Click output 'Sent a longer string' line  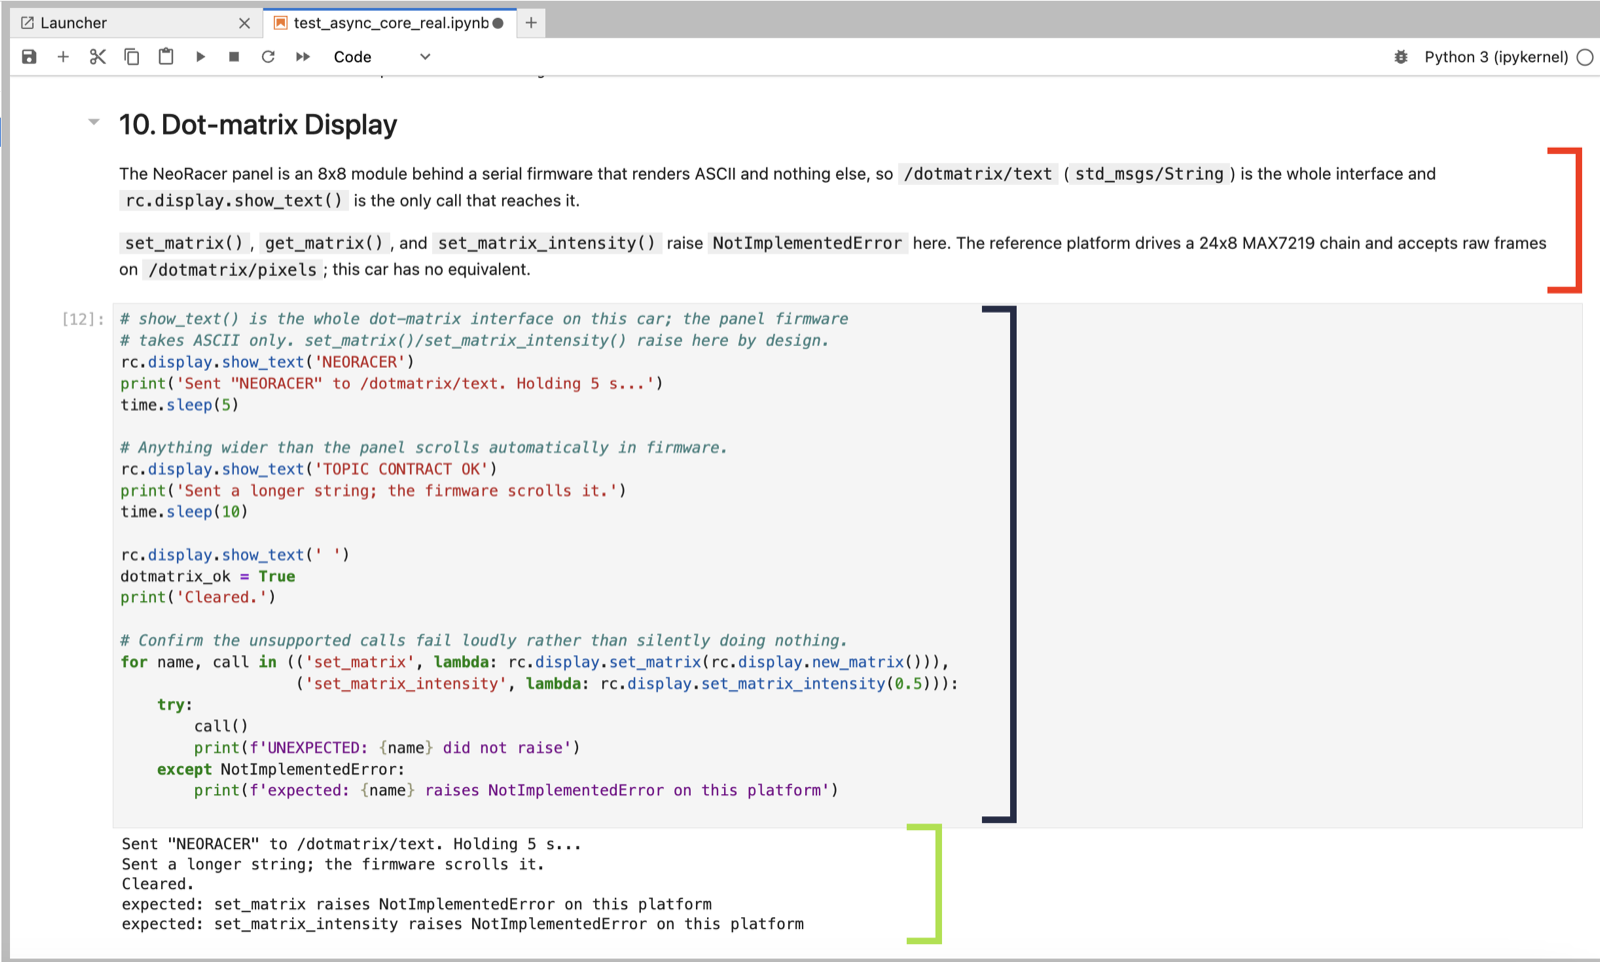(x=333, y=864)
